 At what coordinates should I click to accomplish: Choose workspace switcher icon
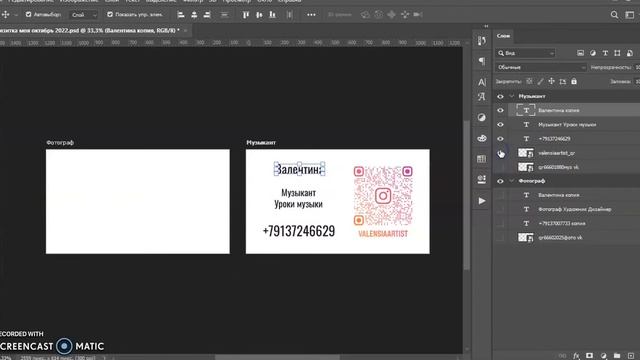coord(630,15)
